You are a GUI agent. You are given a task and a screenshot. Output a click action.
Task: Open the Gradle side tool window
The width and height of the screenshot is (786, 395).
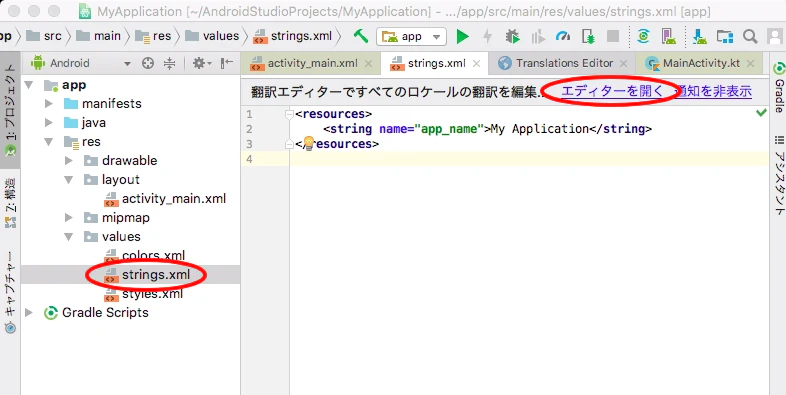[779, 88]
